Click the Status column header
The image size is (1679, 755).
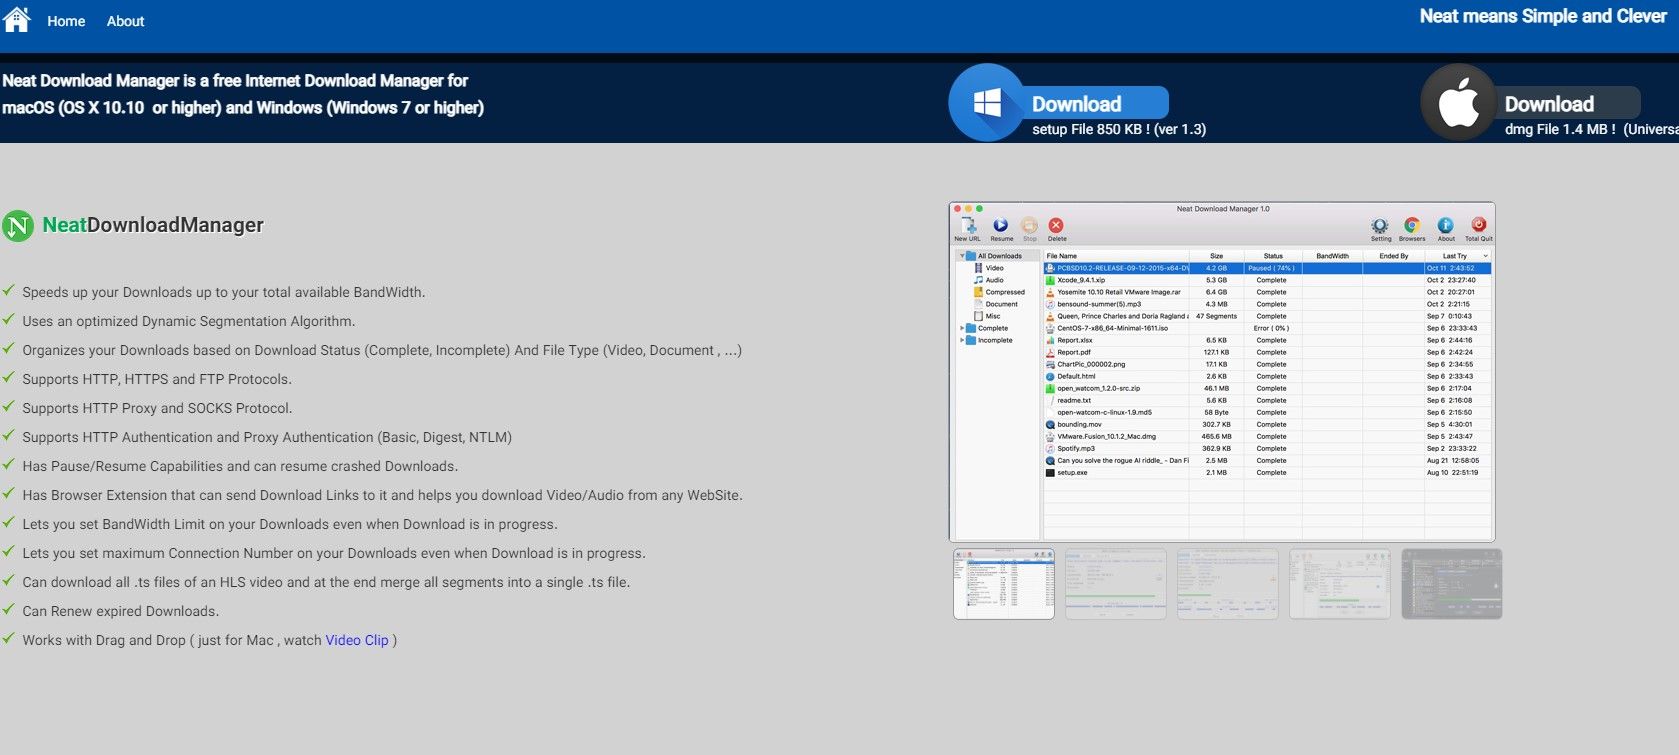[x=1273, y=256]
